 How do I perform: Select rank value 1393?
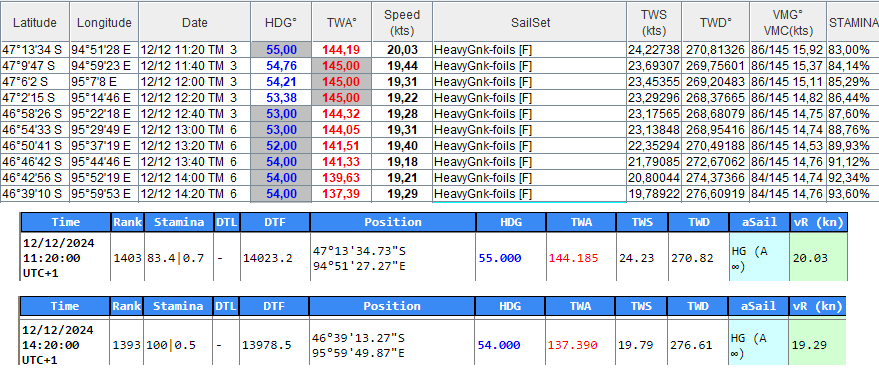pyautogui.click(x=127, y=345)
